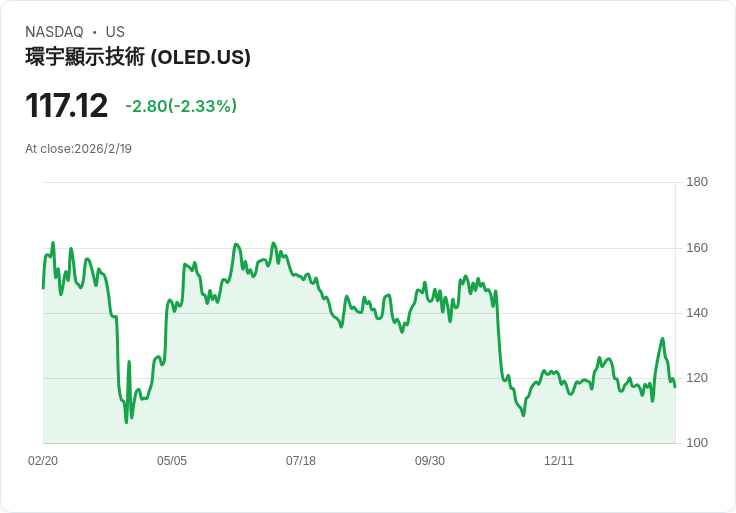Click the 07/18 date on x-axis

point(301,461)
